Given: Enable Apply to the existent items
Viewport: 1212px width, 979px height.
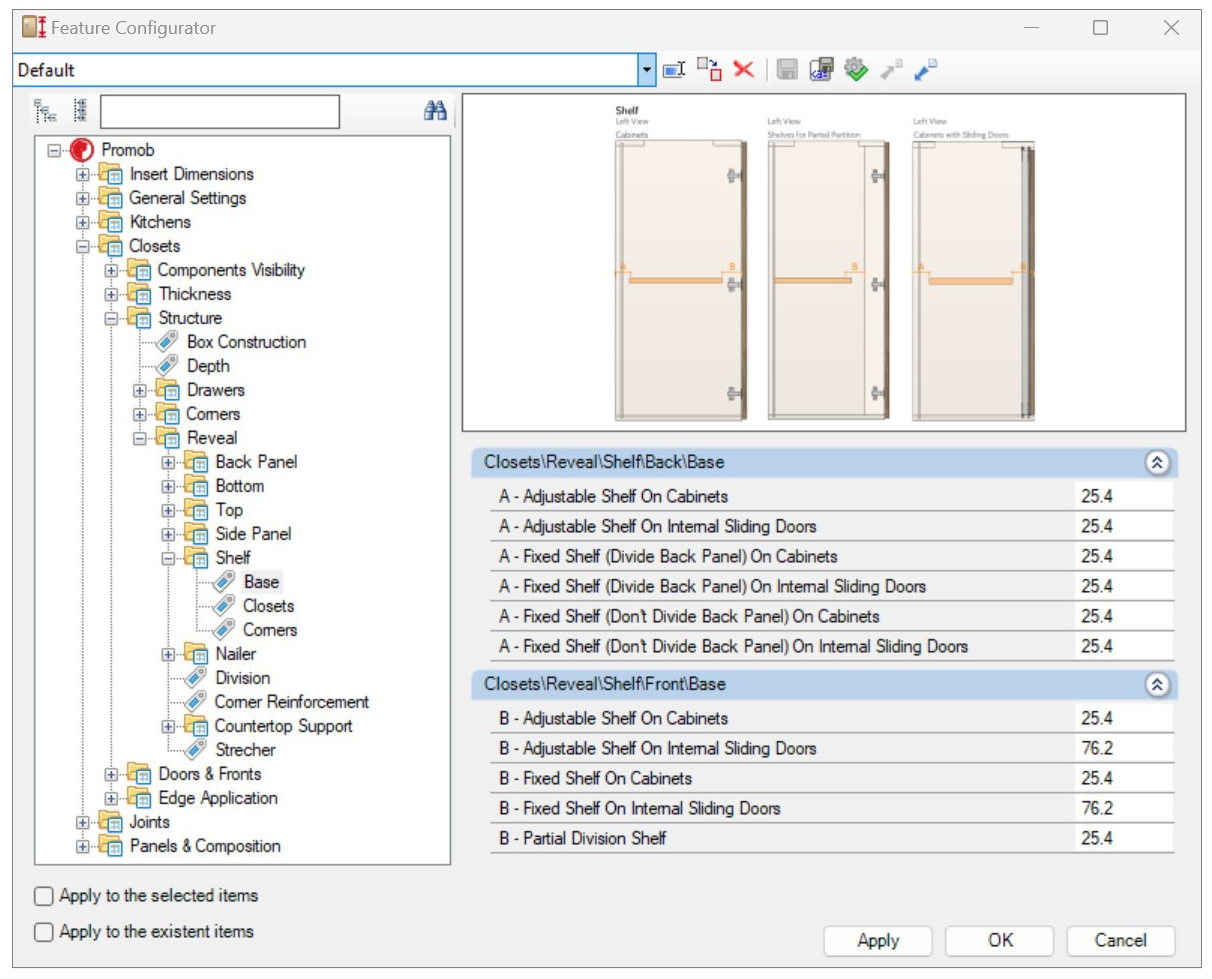Looking at the screenshot, I should [43, 932].
